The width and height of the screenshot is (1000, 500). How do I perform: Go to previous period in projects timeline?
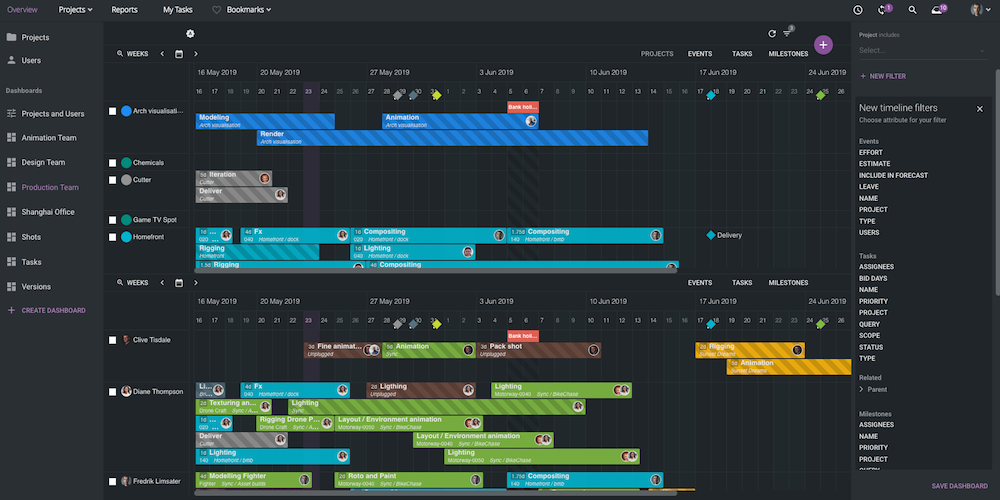coord(162,54)
